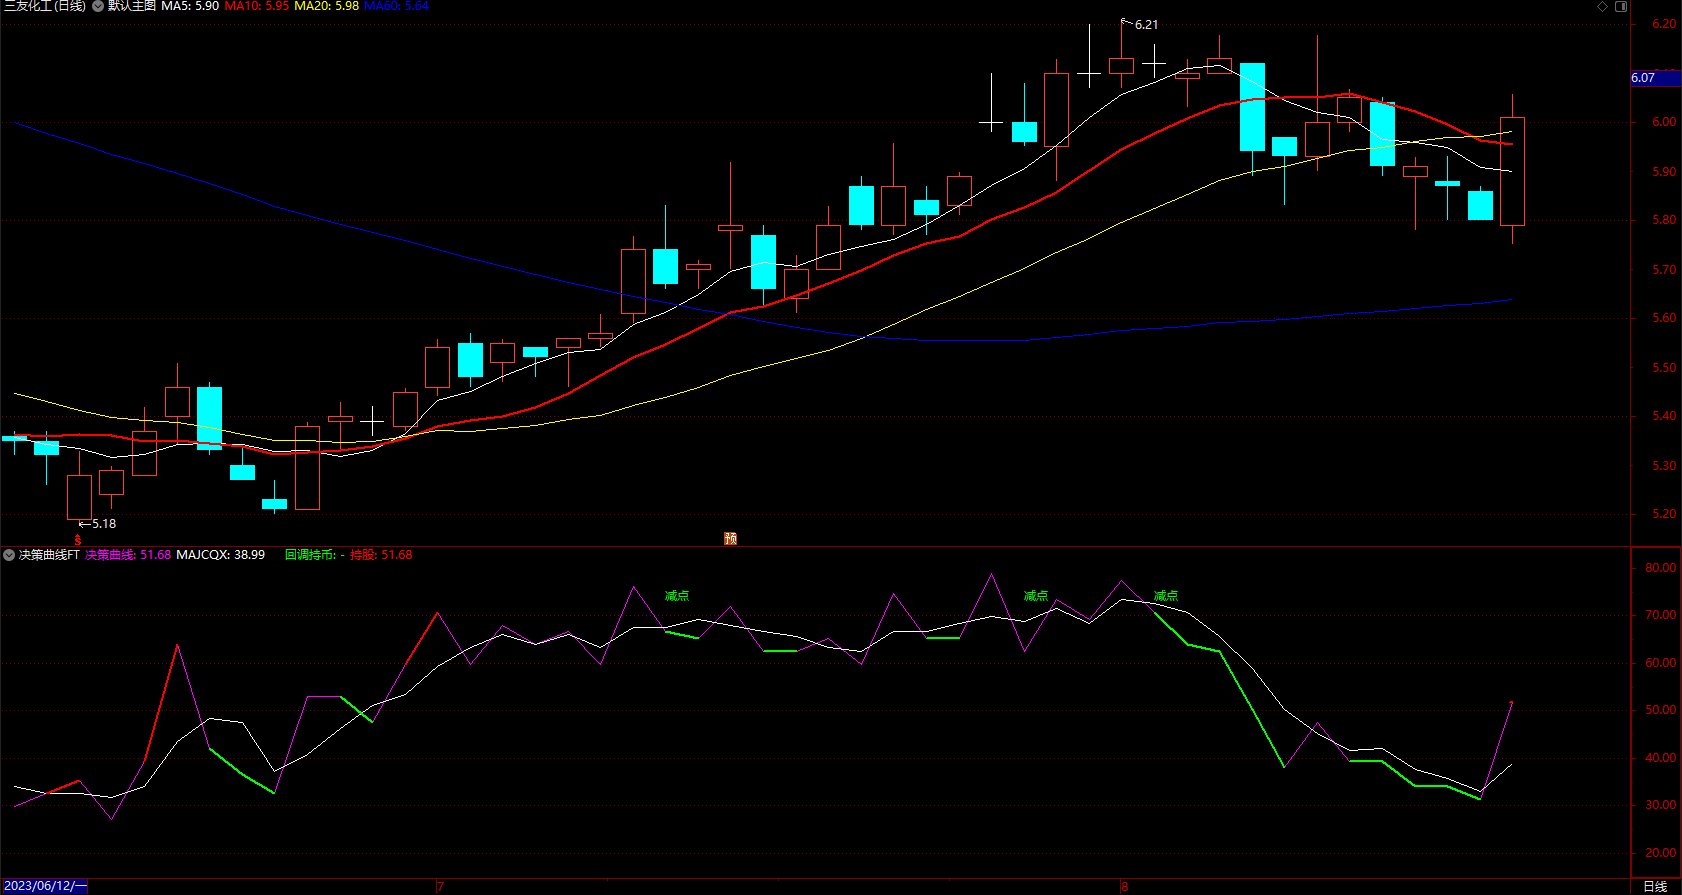Click the 5.18 low price annotation
Screen dimensions: 1682x895
pyautogui.click(x=104, y=524)
